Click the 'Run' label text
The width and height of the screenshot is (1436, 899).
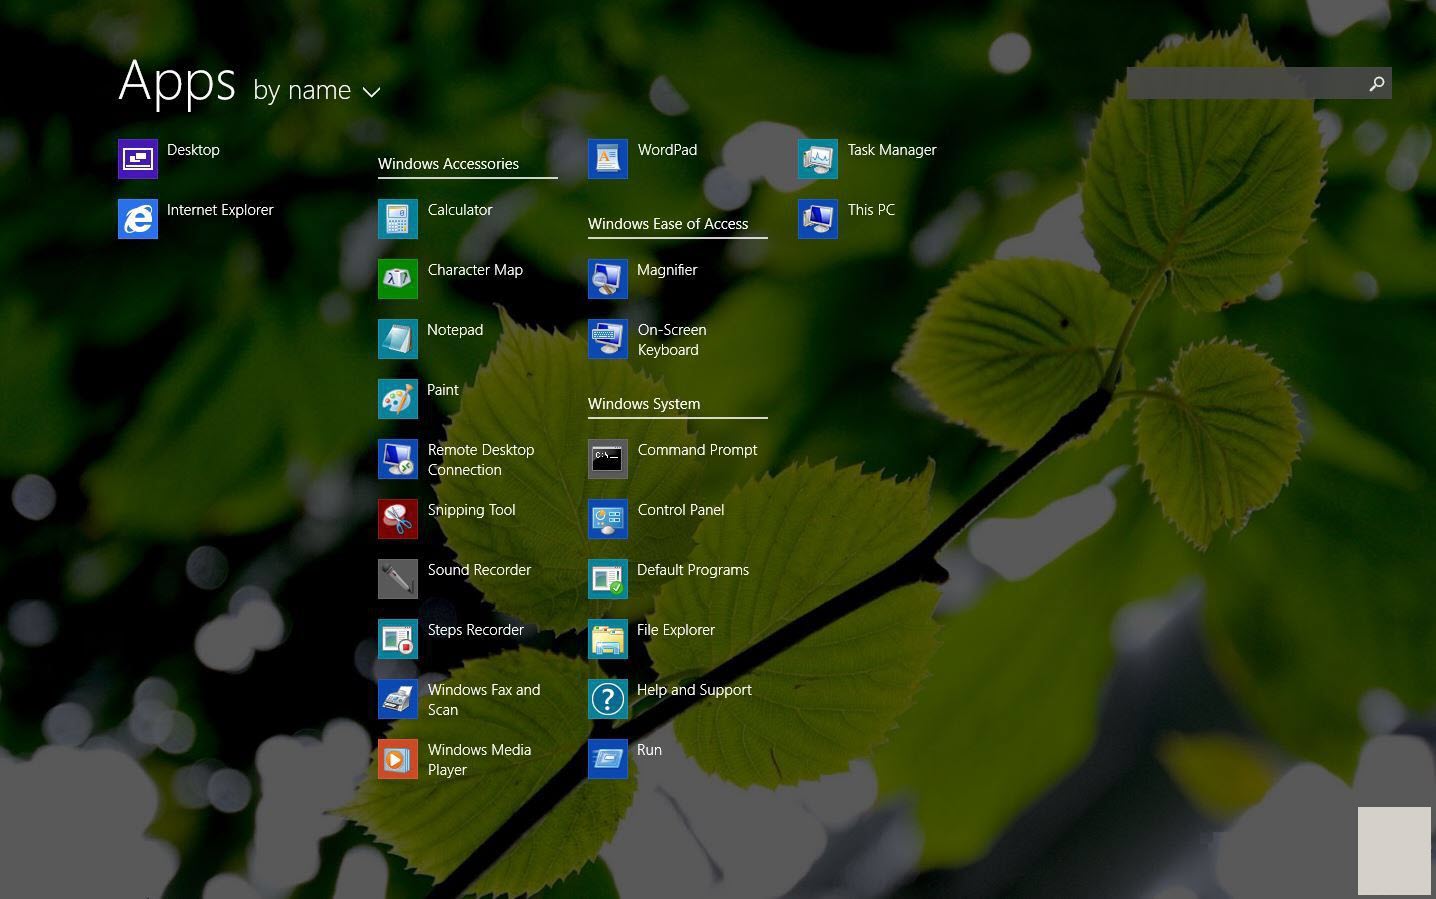coord(649,750)
